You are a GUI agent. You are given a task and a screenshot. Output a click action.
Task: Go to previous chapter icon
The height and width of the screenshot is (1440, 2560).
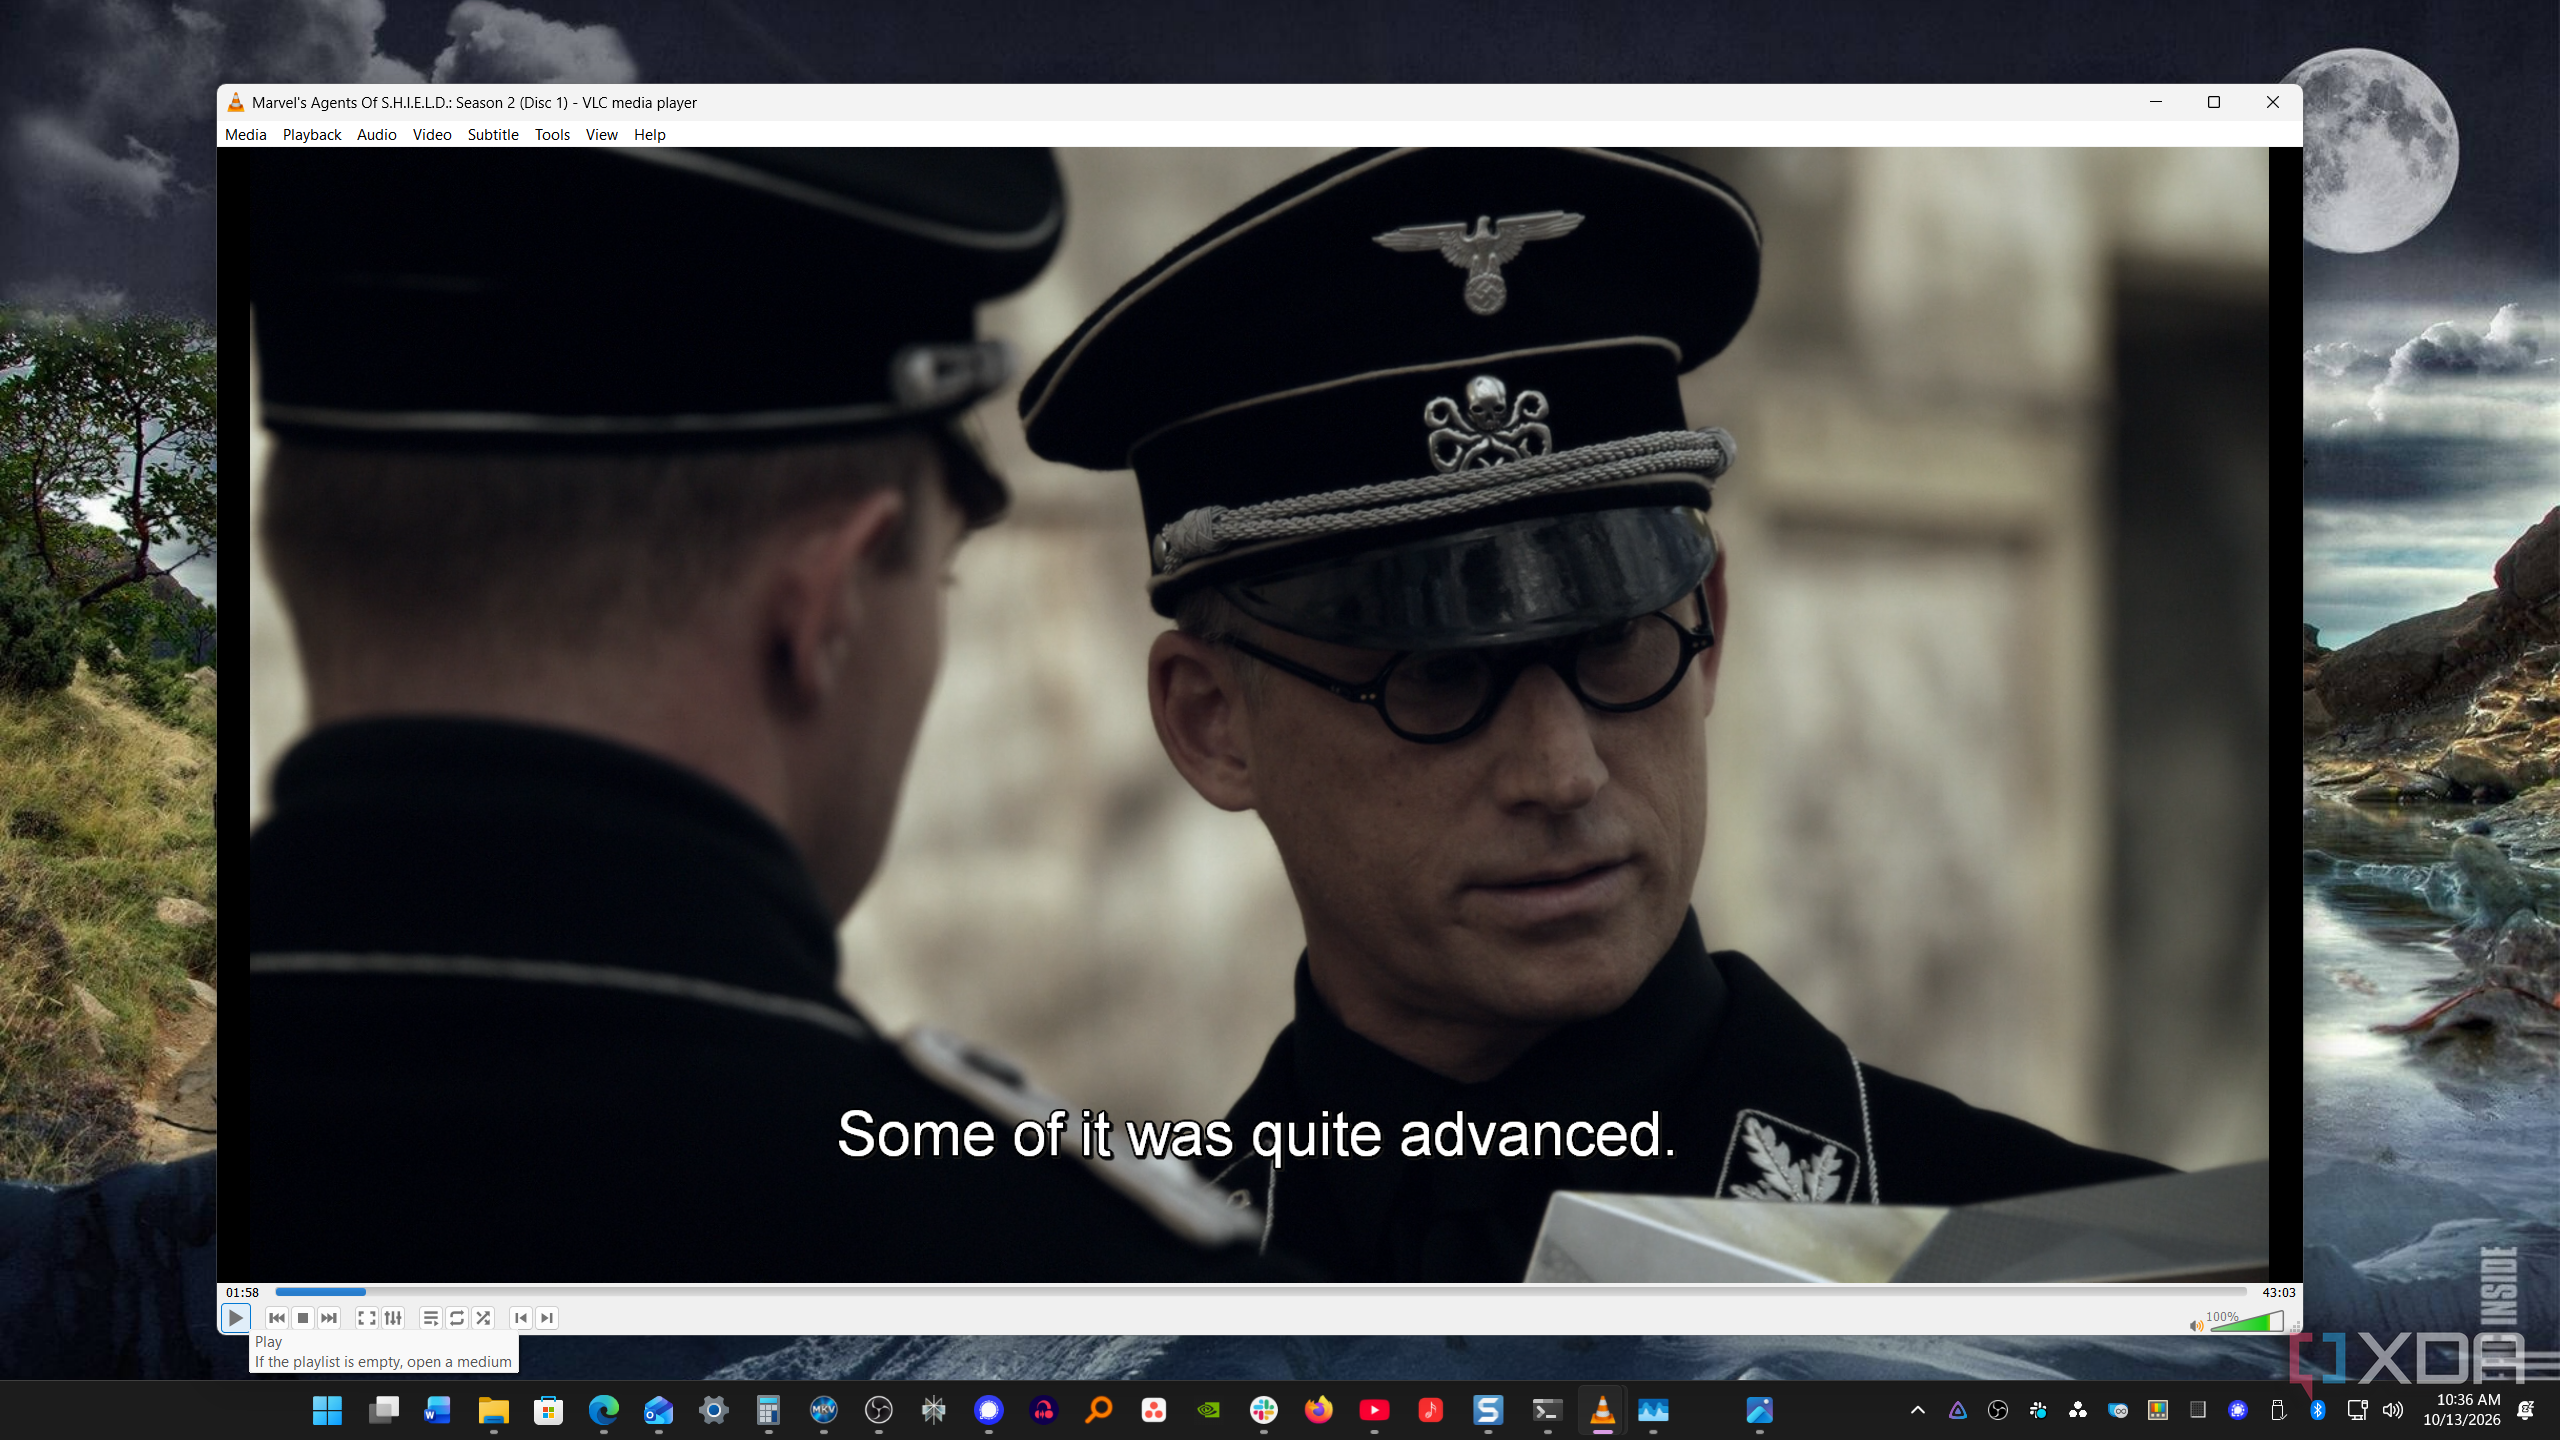pos(521,1318)
